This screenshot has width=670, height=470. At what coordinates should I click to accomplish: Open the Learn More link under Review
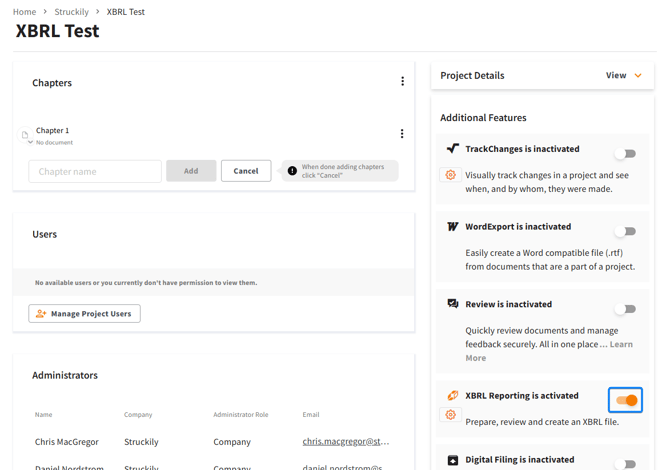pyautogui.click(x=620, y=344)
